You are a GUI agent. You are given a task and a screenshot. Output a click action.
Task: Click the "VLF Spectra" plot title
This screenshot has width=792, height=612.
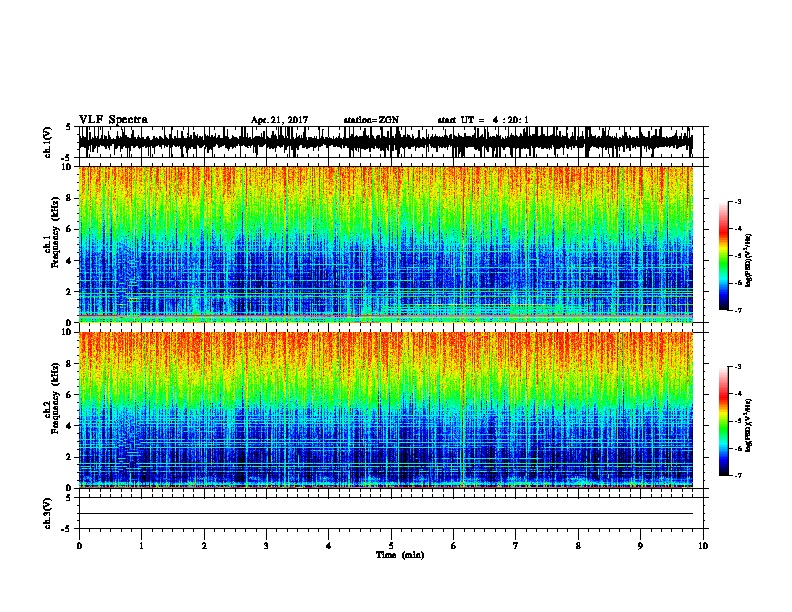pyautogui.click(x=113, y=120)
